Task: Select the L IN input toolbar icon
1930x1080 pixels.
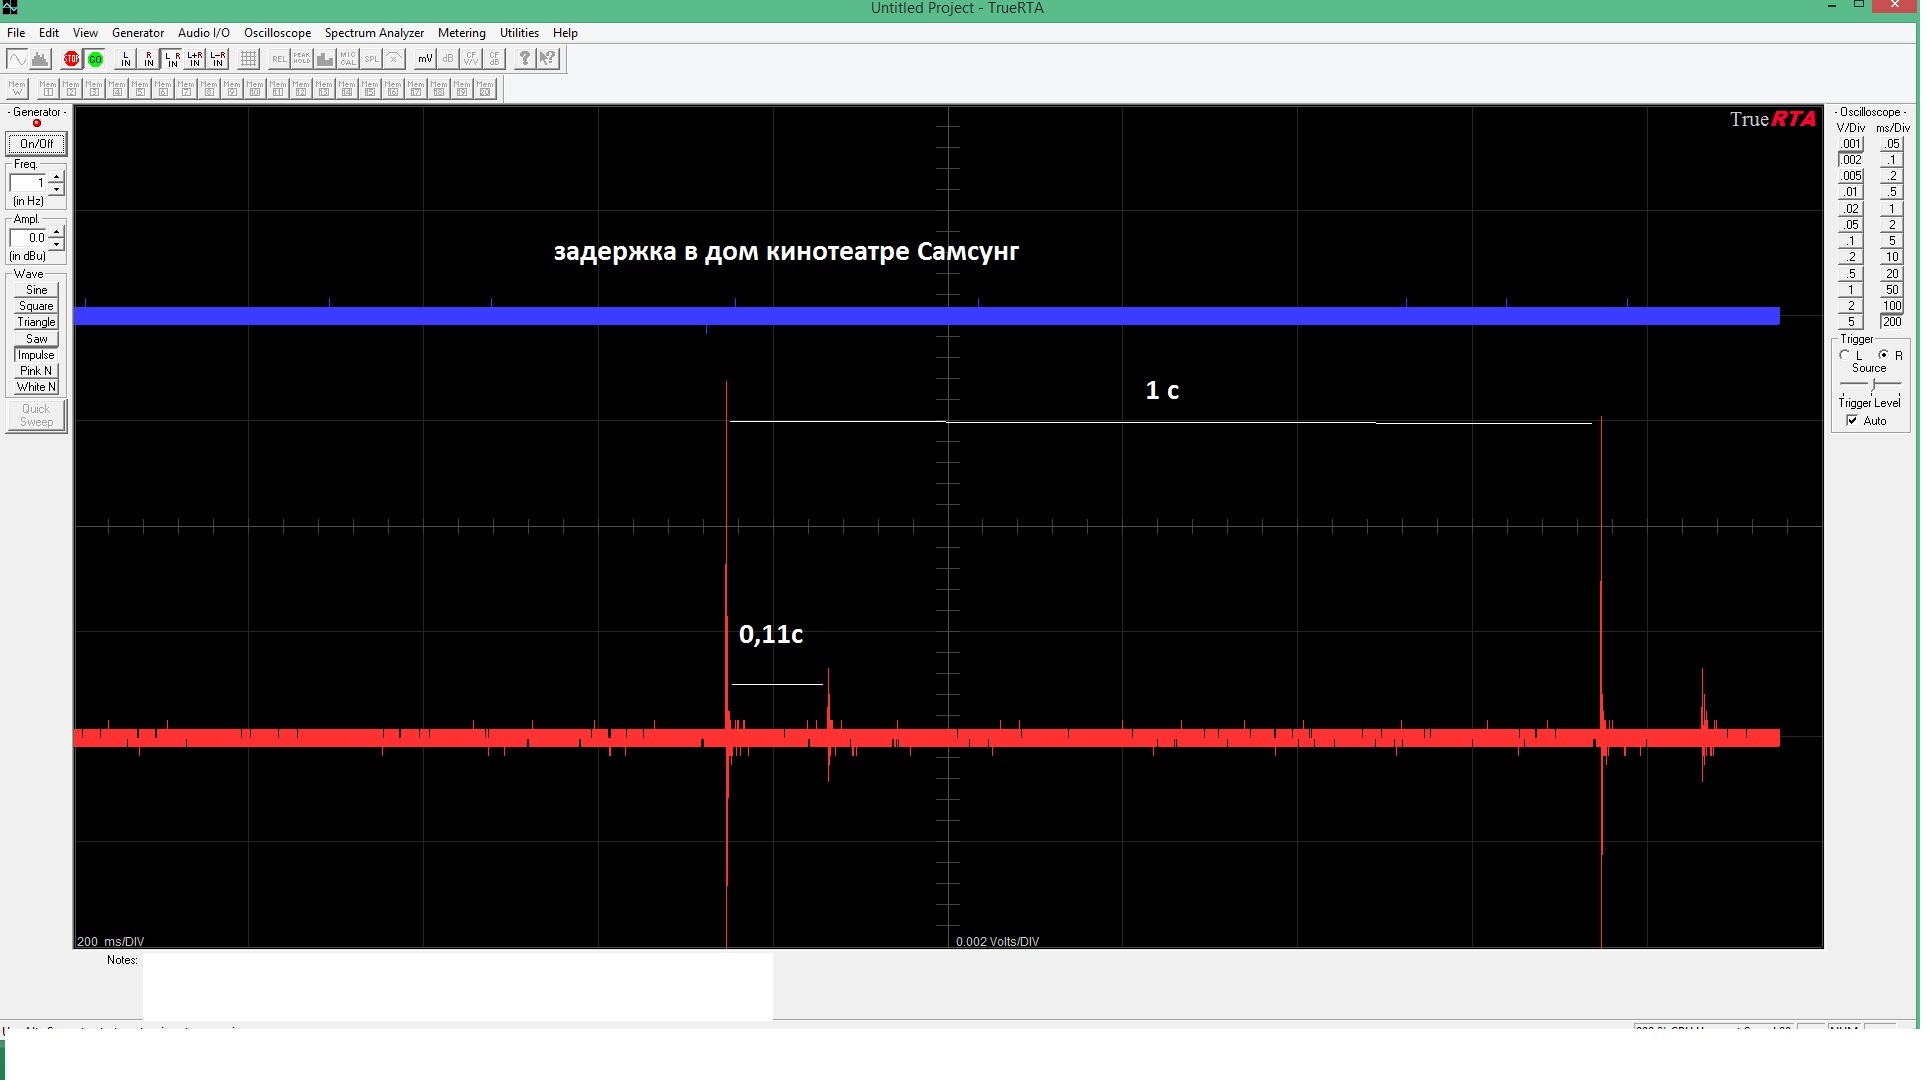Action: tap(126, 59)
